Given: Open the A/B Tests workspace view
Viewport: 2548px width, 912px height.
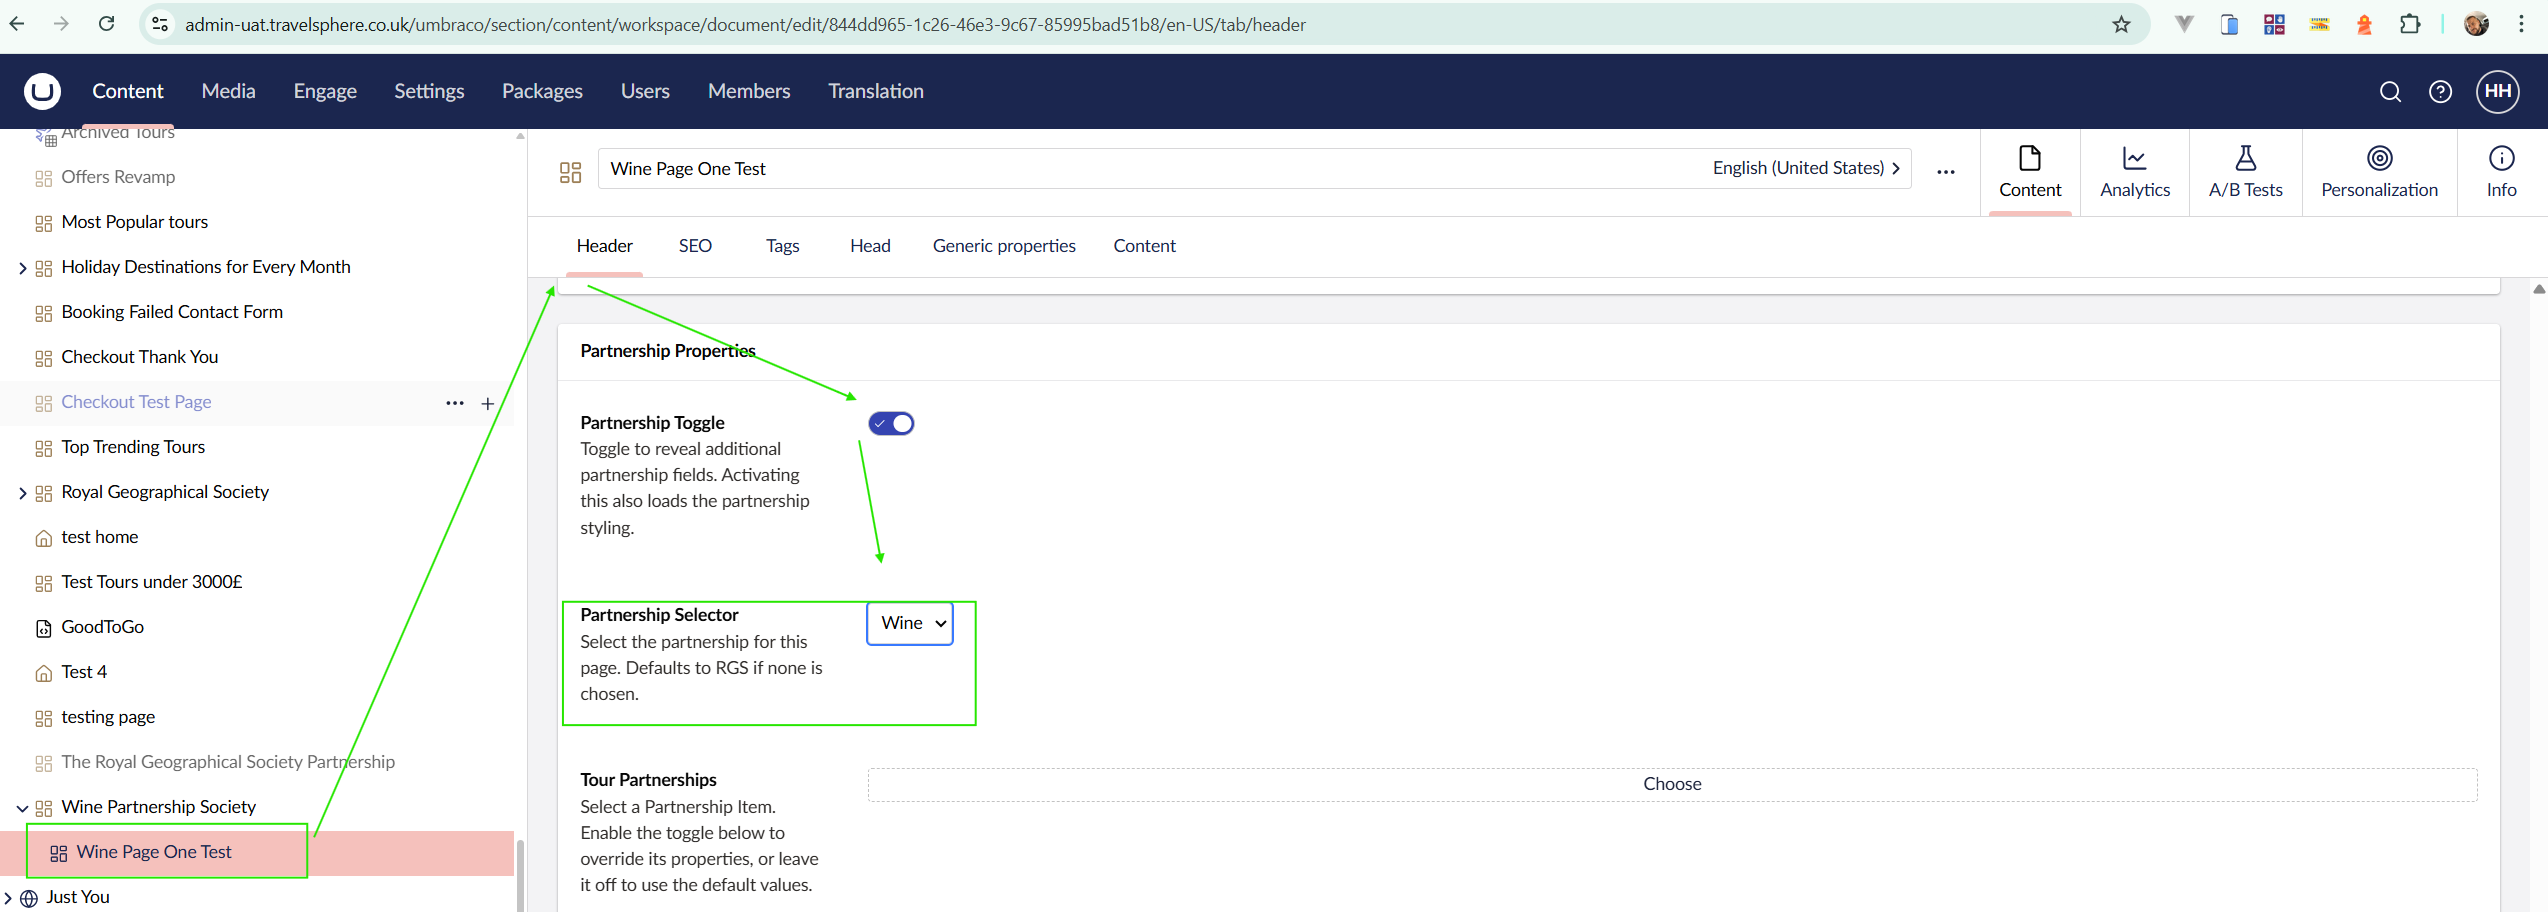Looking at the screenshot, I should [x=2245, y=172].
